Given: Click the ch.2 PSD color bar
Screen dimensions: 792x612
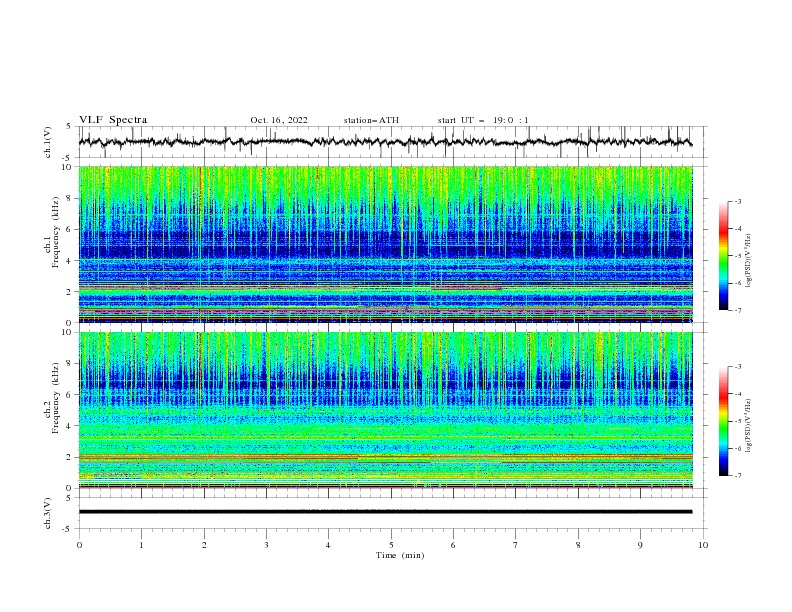Looking at the screenshot, I should pos(723,421).
